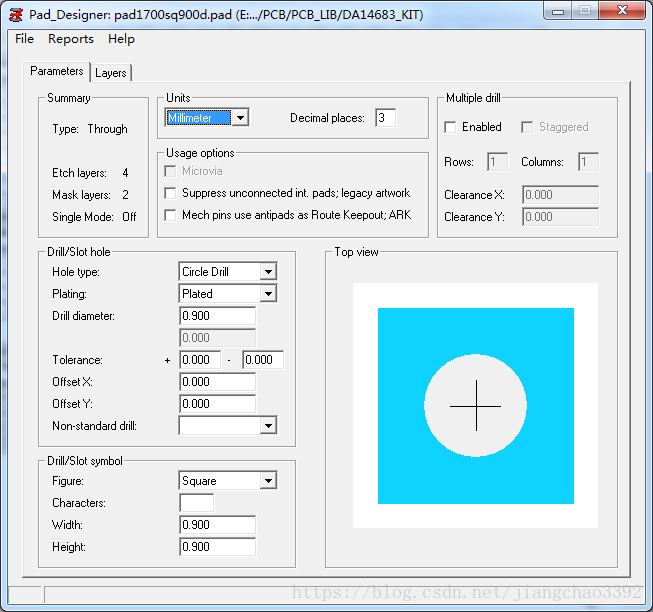Viewport: 653px width, 612px height.
Task: Switch to the Layers tab
Action: [x=111, y=73]
